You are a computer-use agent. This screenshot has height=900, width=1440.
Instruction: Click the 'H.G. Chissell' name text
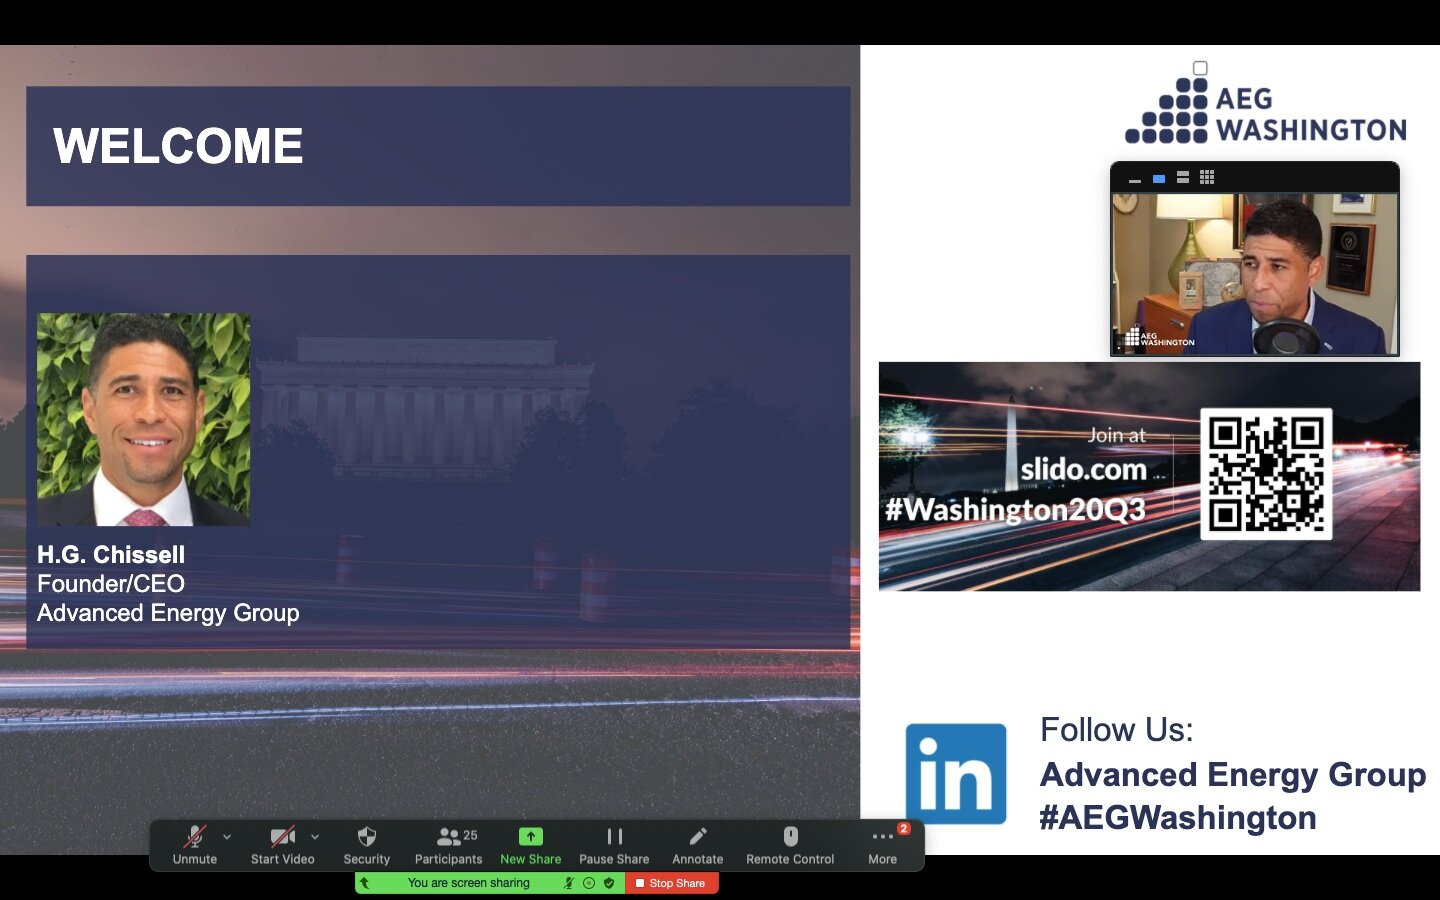[x=111, y=555]
